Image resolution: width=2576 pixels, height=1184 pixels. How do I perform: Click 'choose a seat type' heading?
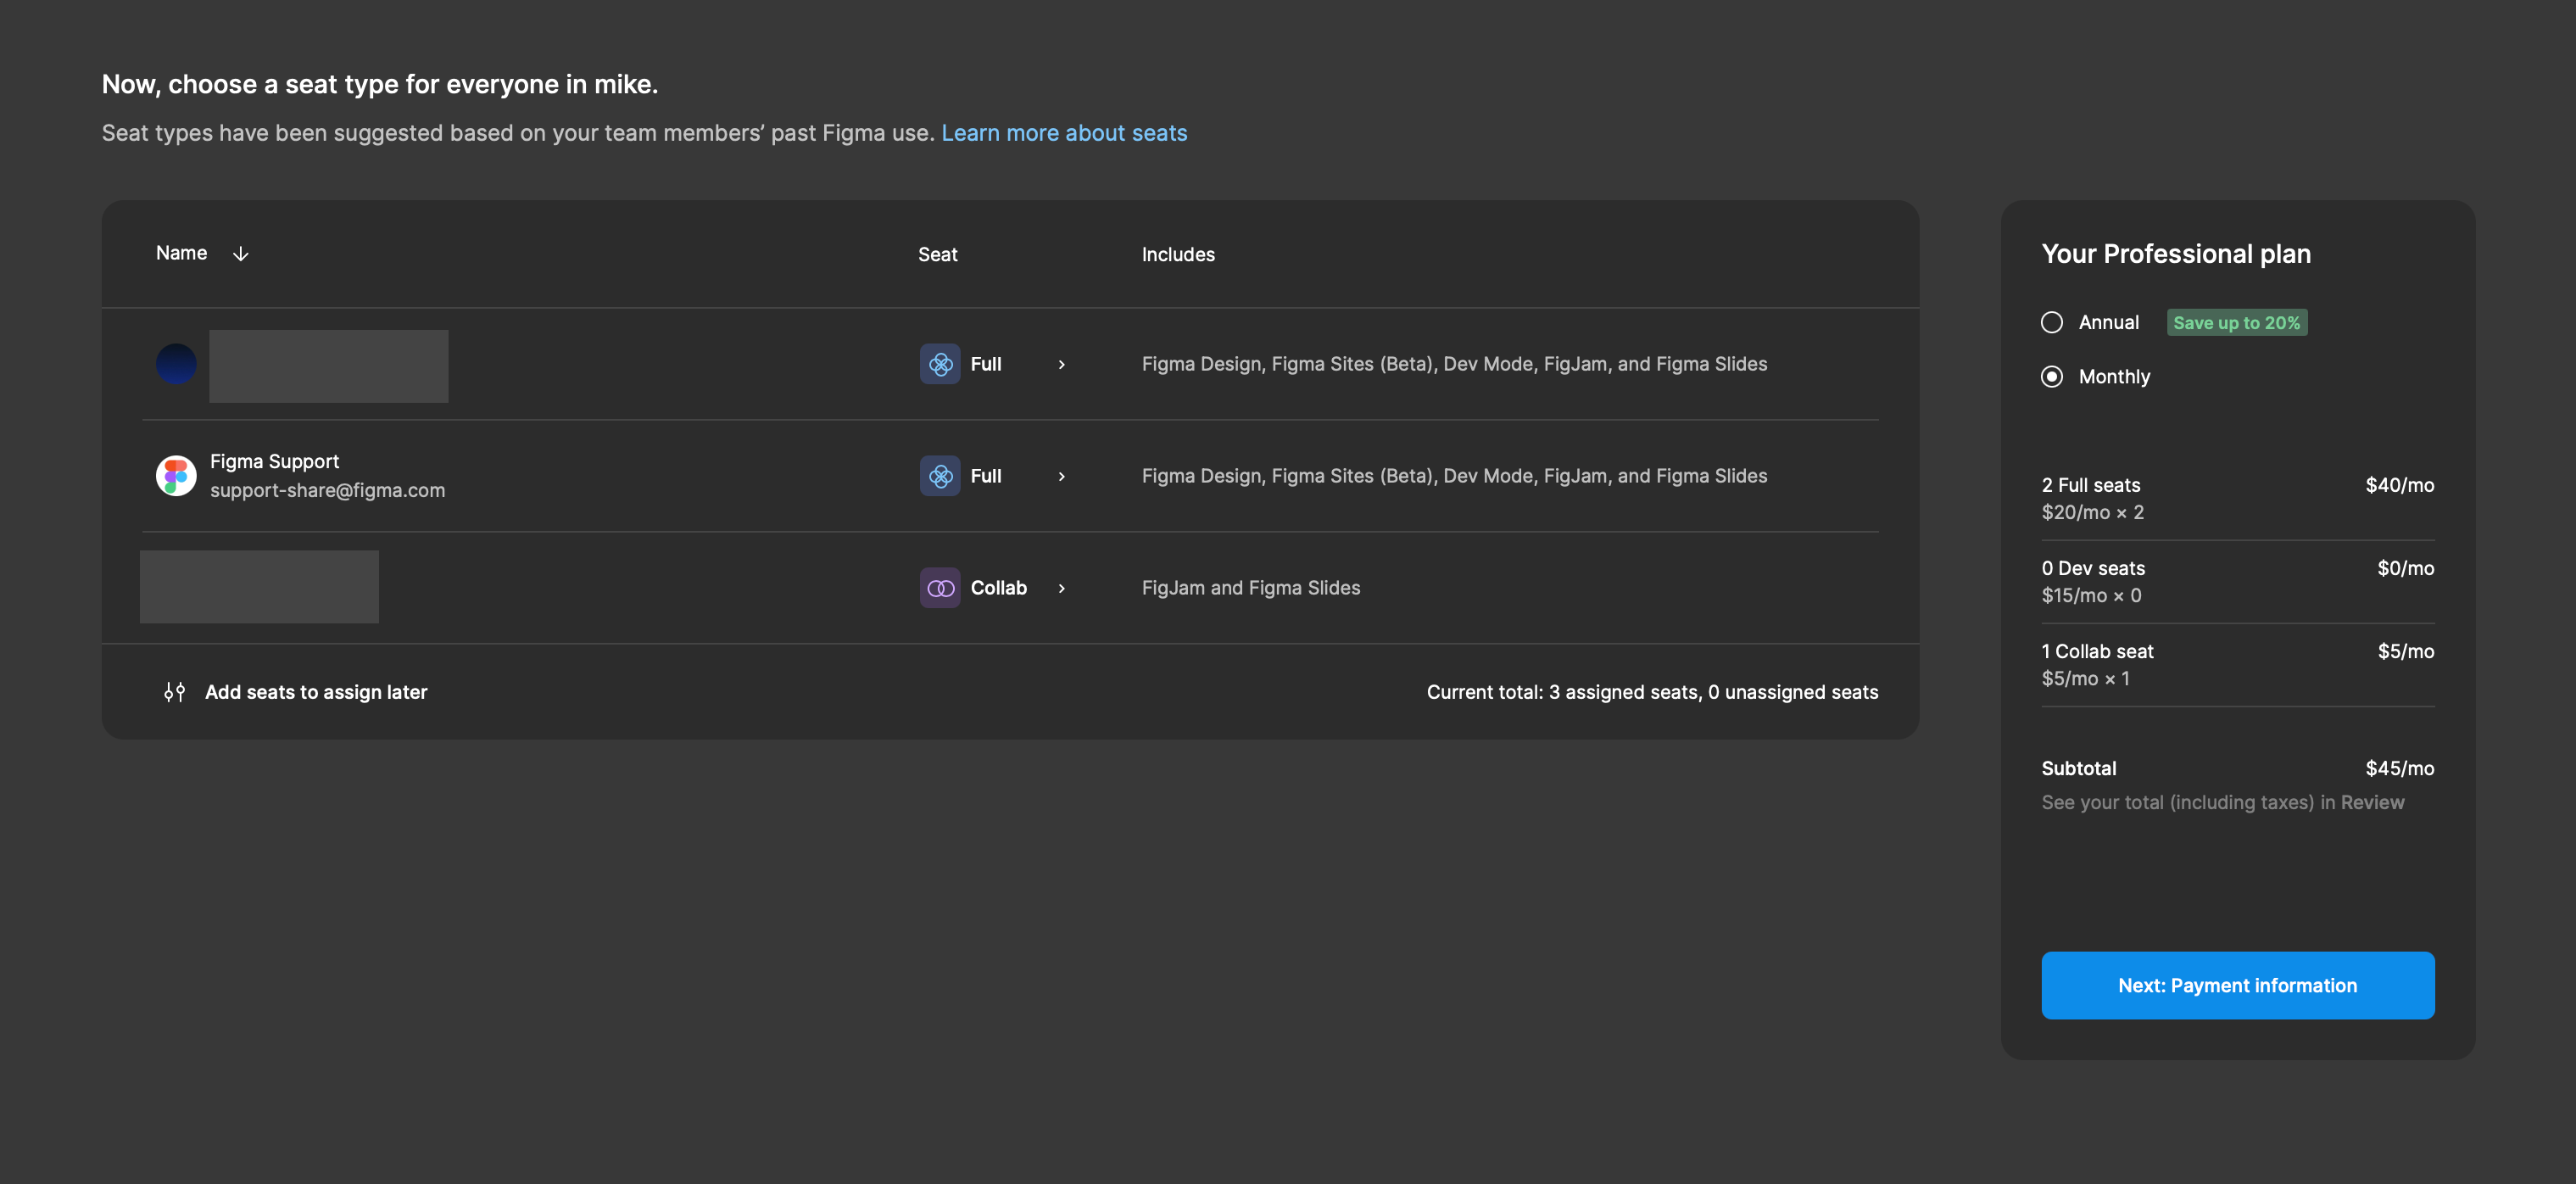(380, 84)
